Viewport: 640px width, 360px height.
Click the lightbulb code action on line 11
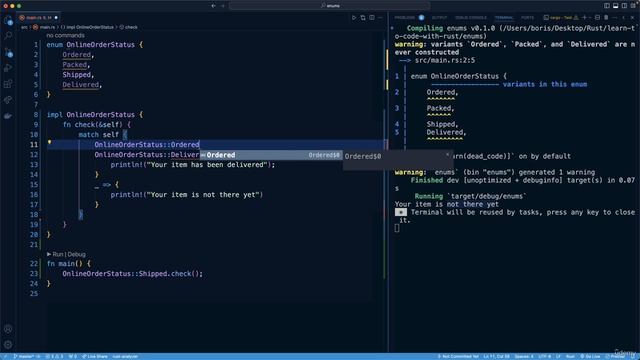point(49,142)
